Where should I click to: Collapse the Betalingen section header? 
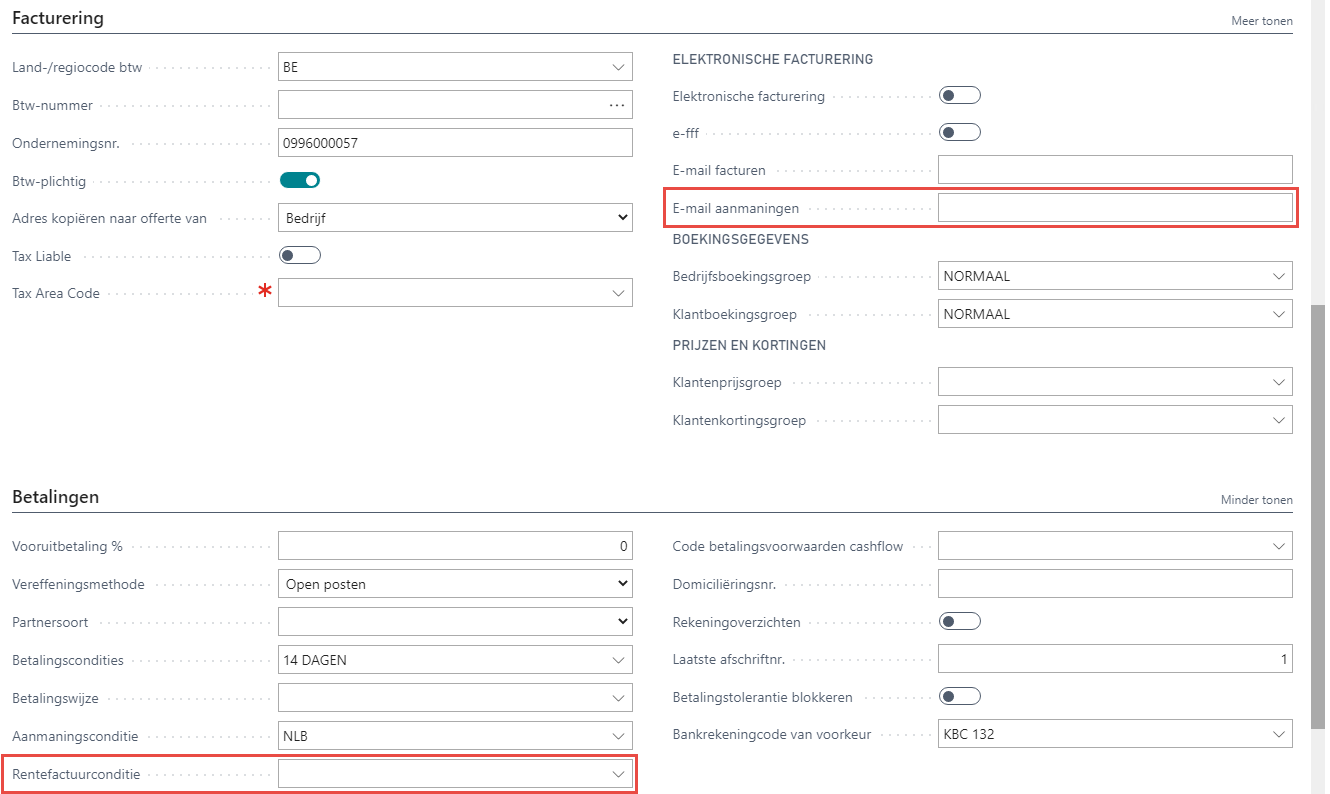tap(55, 497)
